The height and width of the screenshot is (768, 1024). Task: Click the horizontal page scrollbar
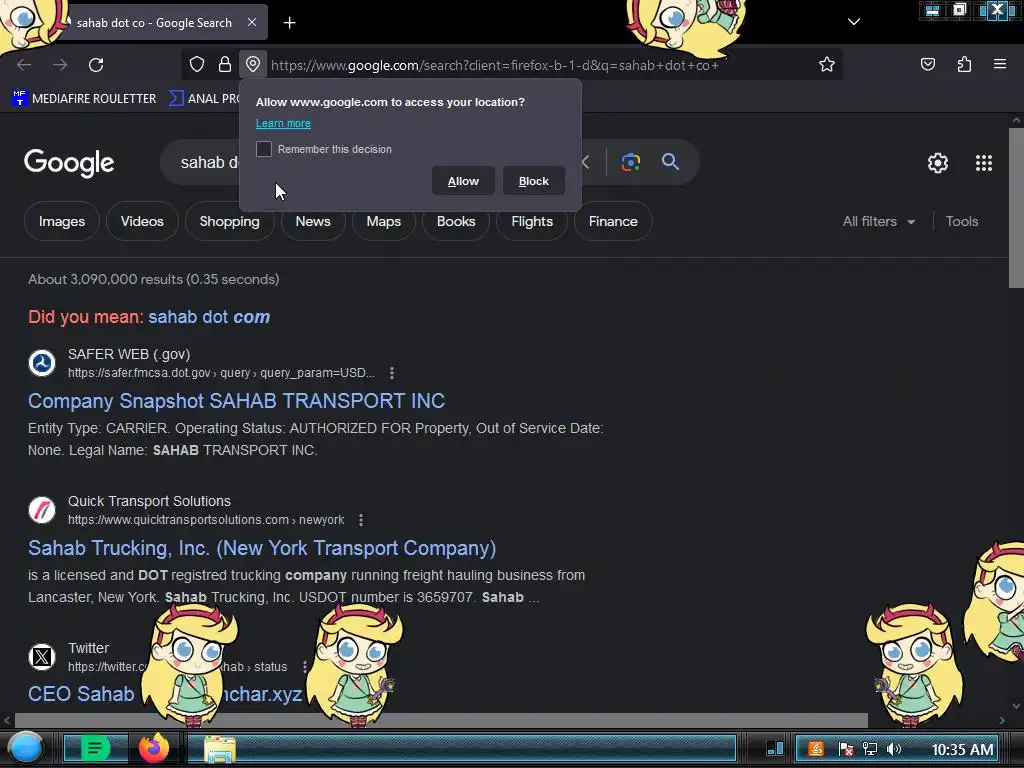pos(441,720)
